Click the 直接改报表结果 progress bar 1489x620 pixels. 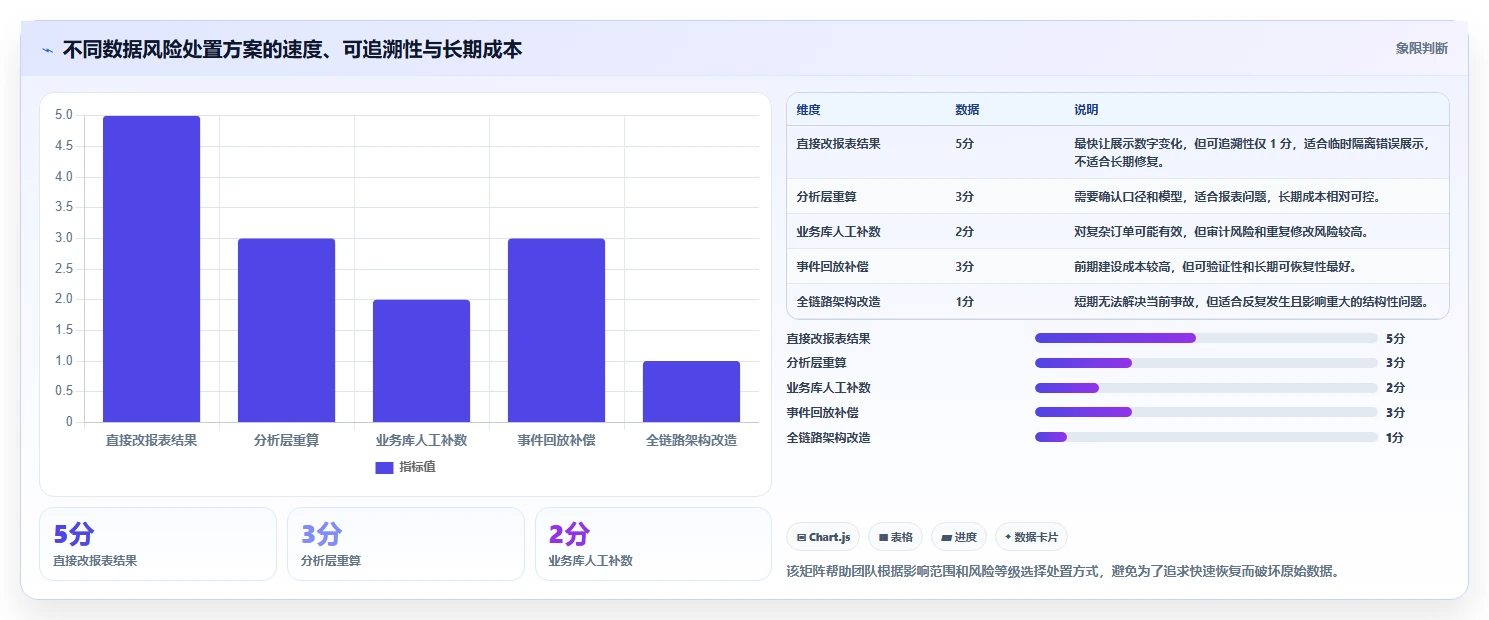[1206, 338]
